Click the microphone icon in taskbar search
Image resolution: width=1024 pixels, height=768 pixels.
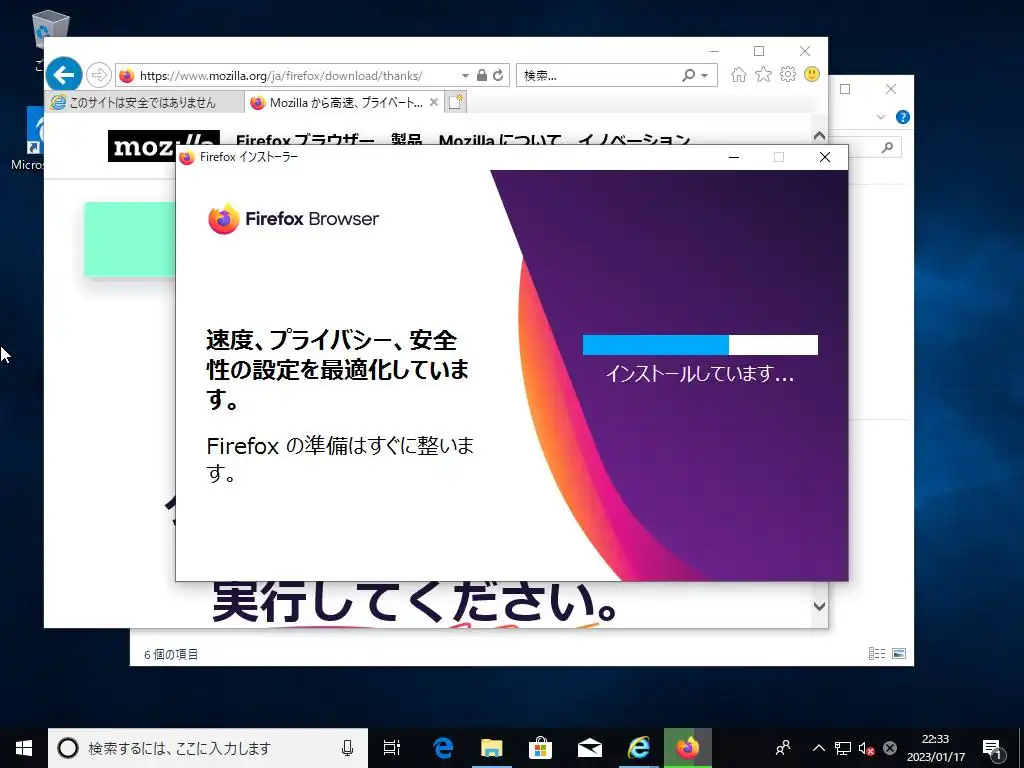(347, 748)
